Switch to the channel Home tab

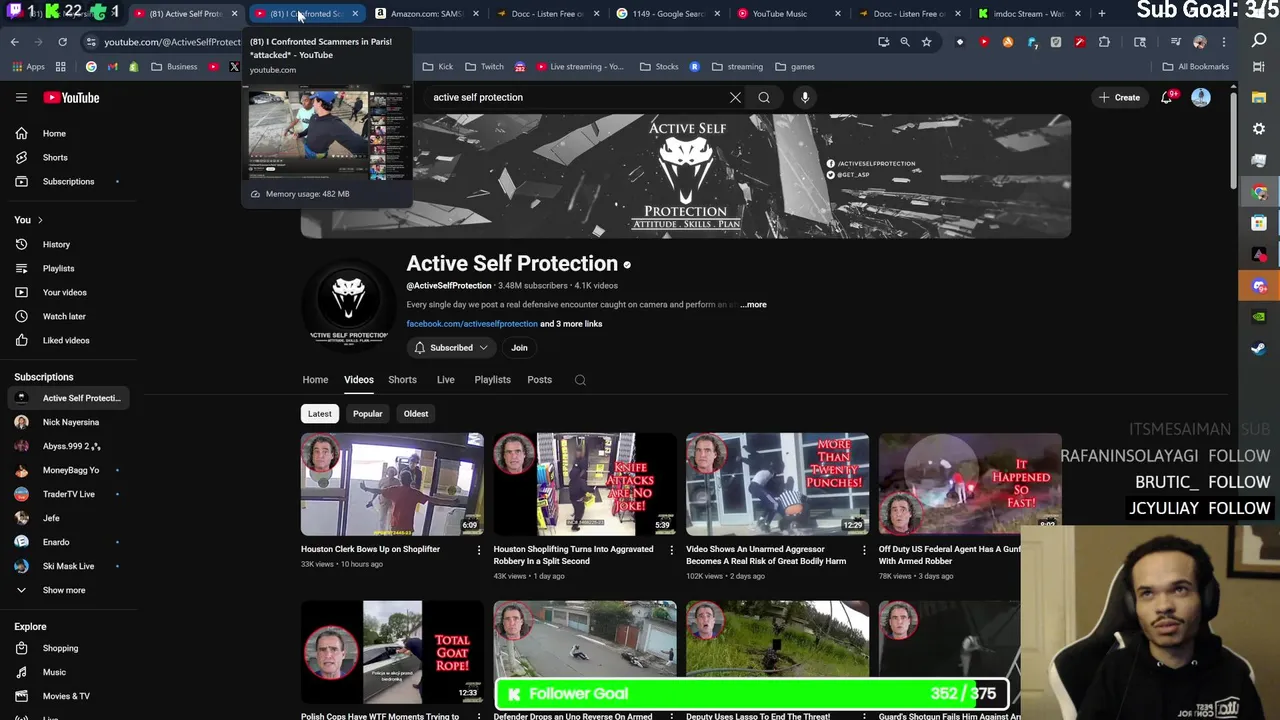pos(315,380)
